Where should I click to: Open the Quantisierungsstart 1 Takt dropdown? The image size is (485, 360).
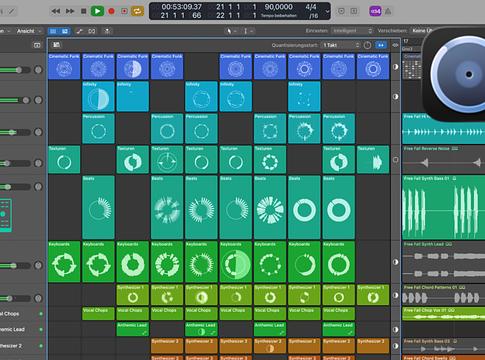[x=341, y=45]
